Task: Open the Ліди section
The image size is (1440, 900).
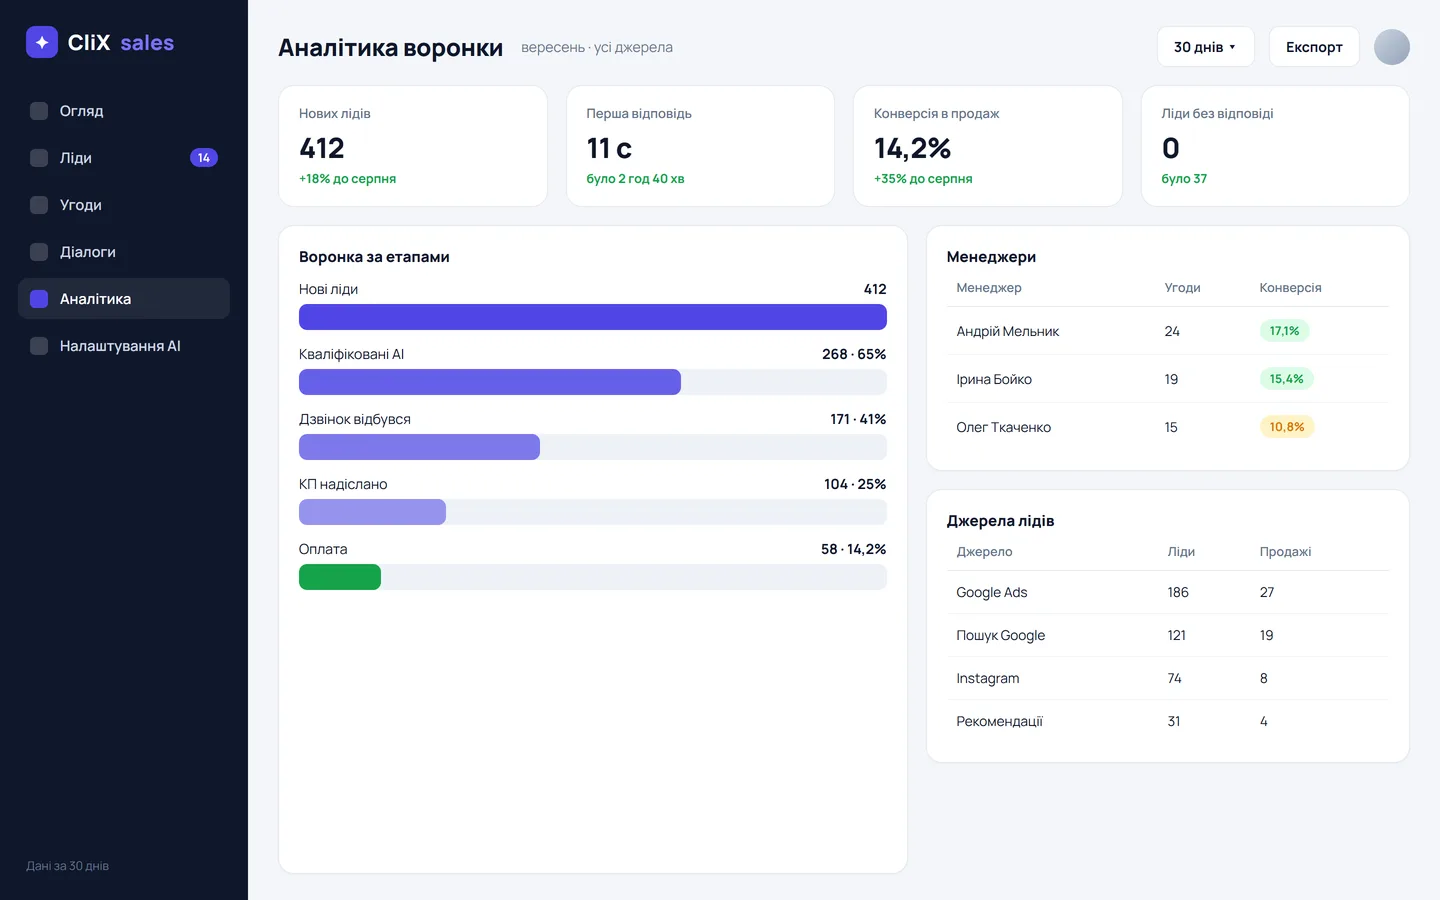Action: (x=124, y=158)
